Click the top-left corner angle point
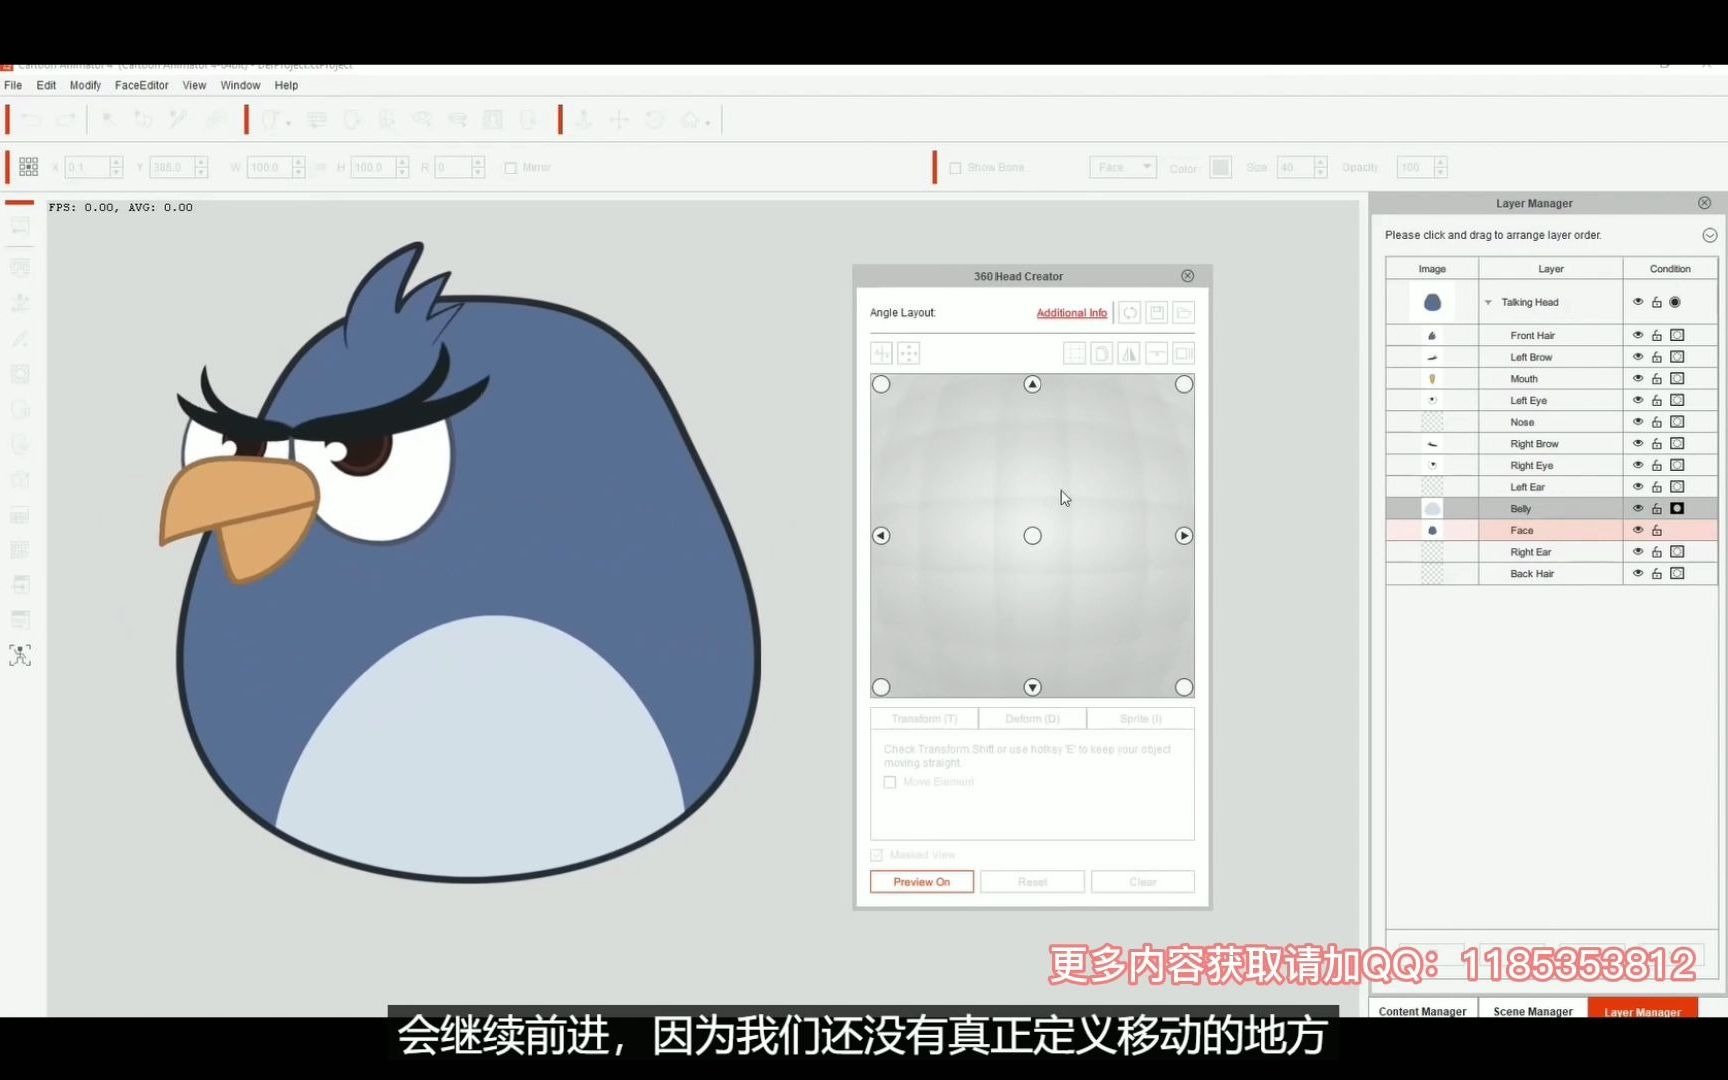The width and height of the screenshot is (1728, 1080). tap(881, 384)
